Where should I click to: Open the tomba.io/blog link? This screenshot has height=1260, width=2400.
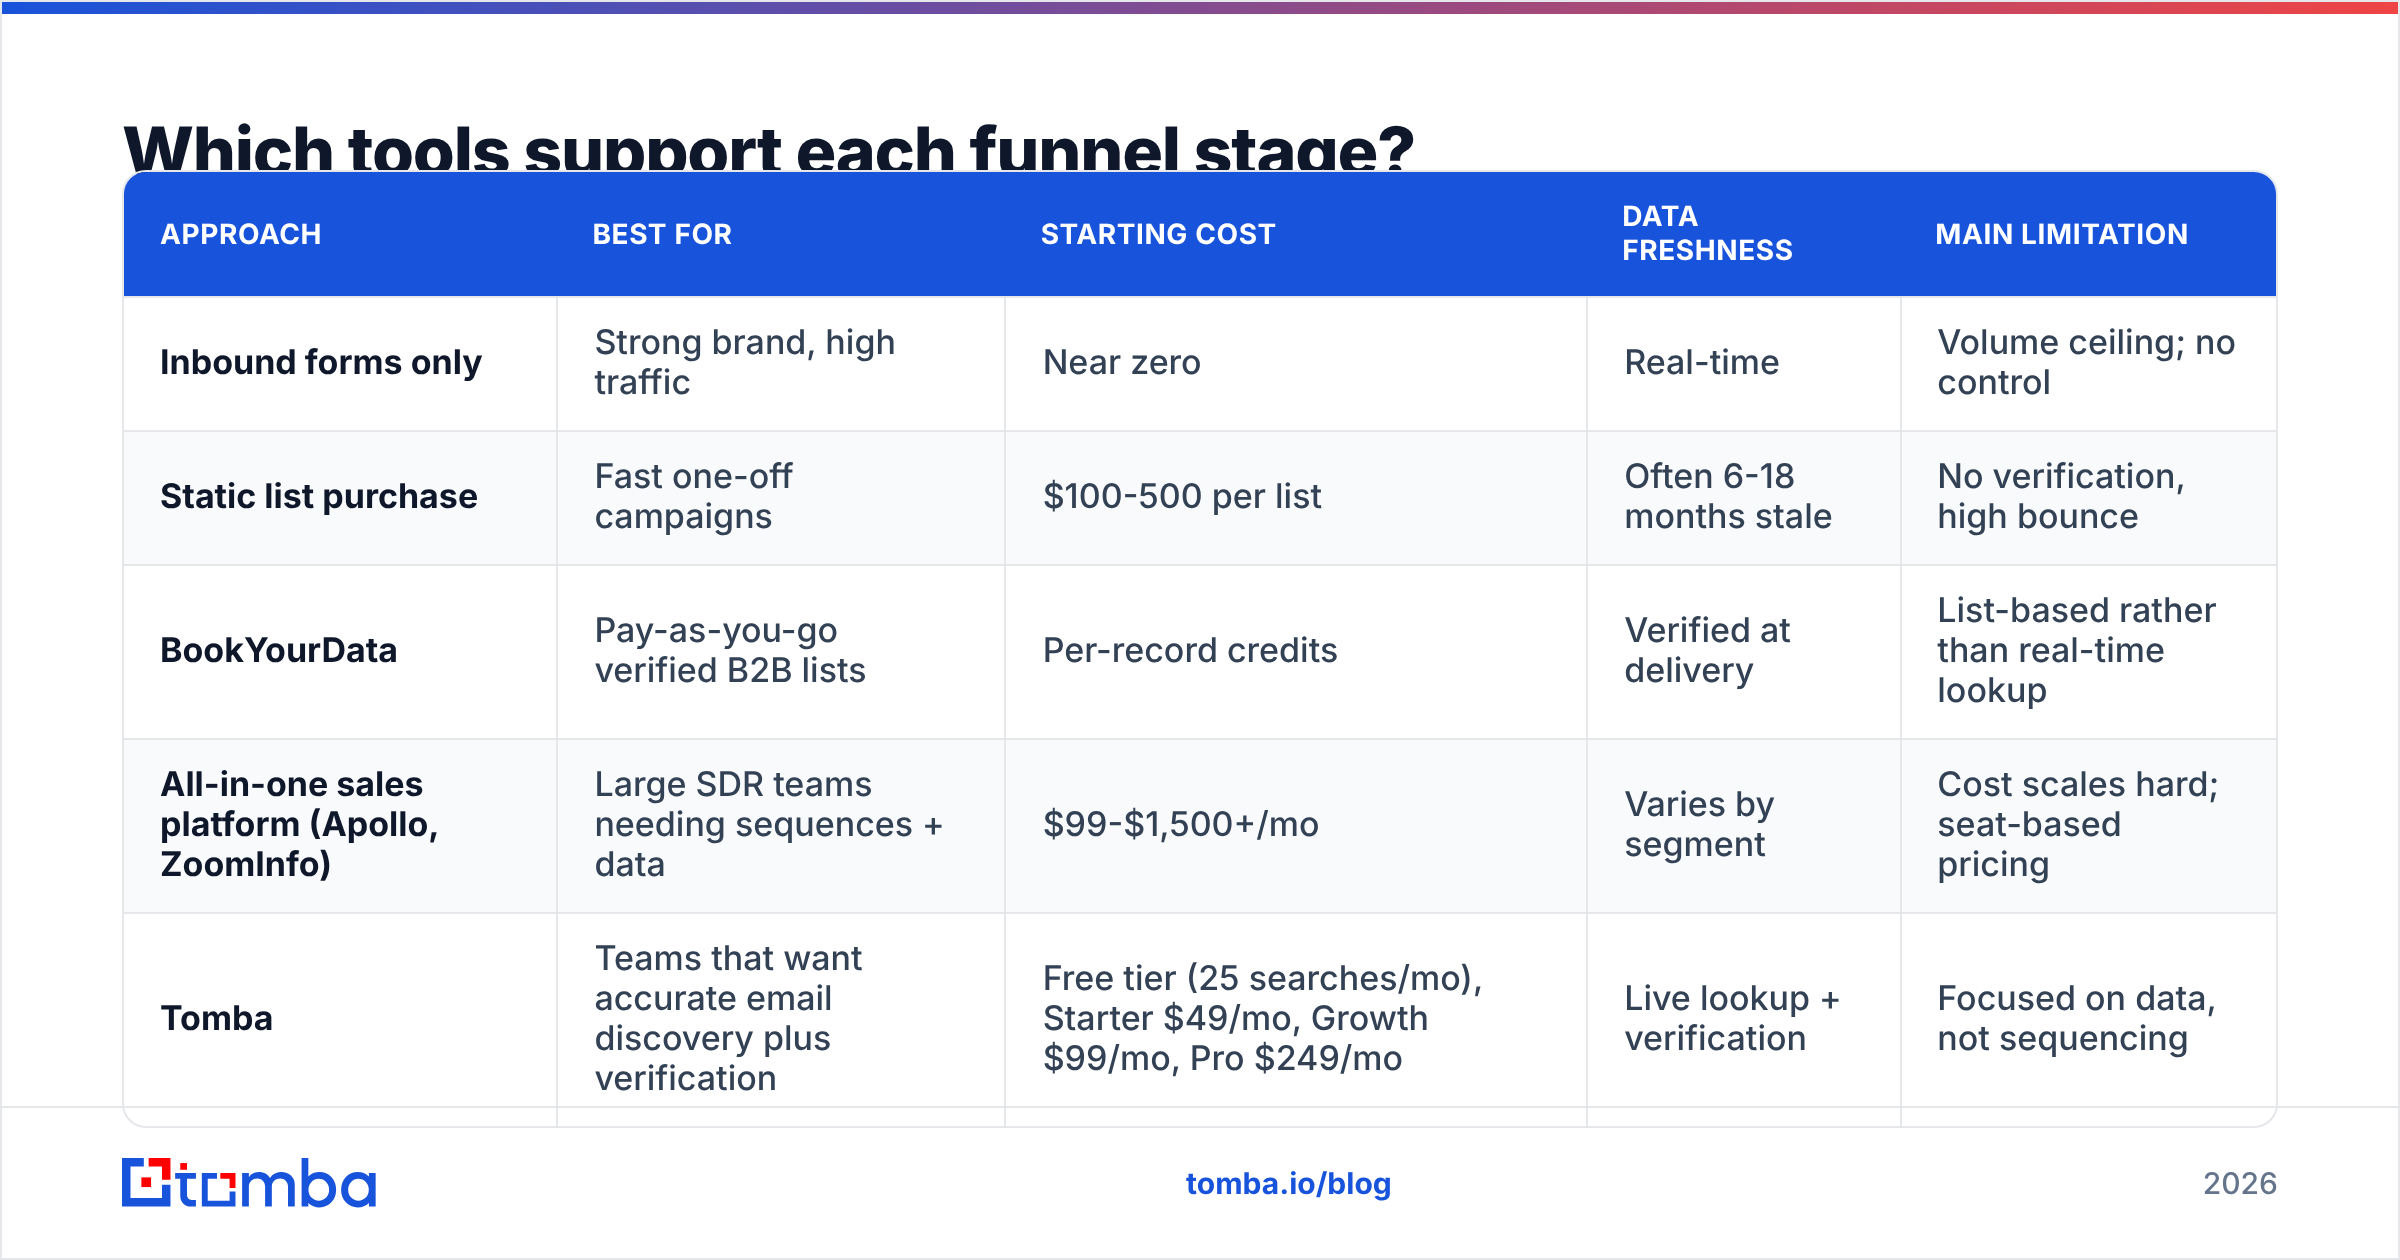1288,1184
